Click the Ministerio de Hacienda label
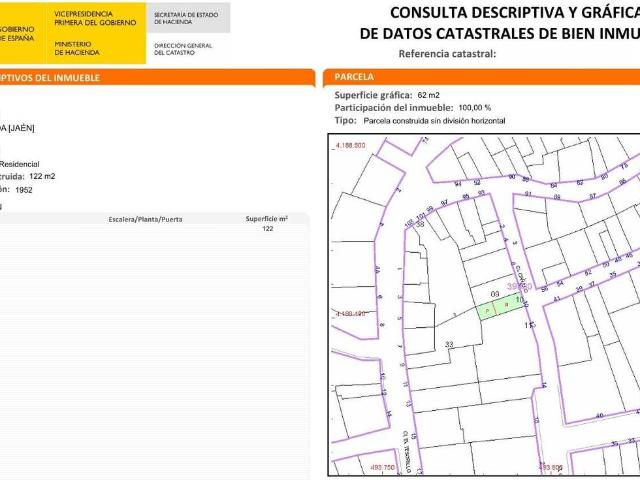This screenshot has width=640, height=480. tap(74, 48)
